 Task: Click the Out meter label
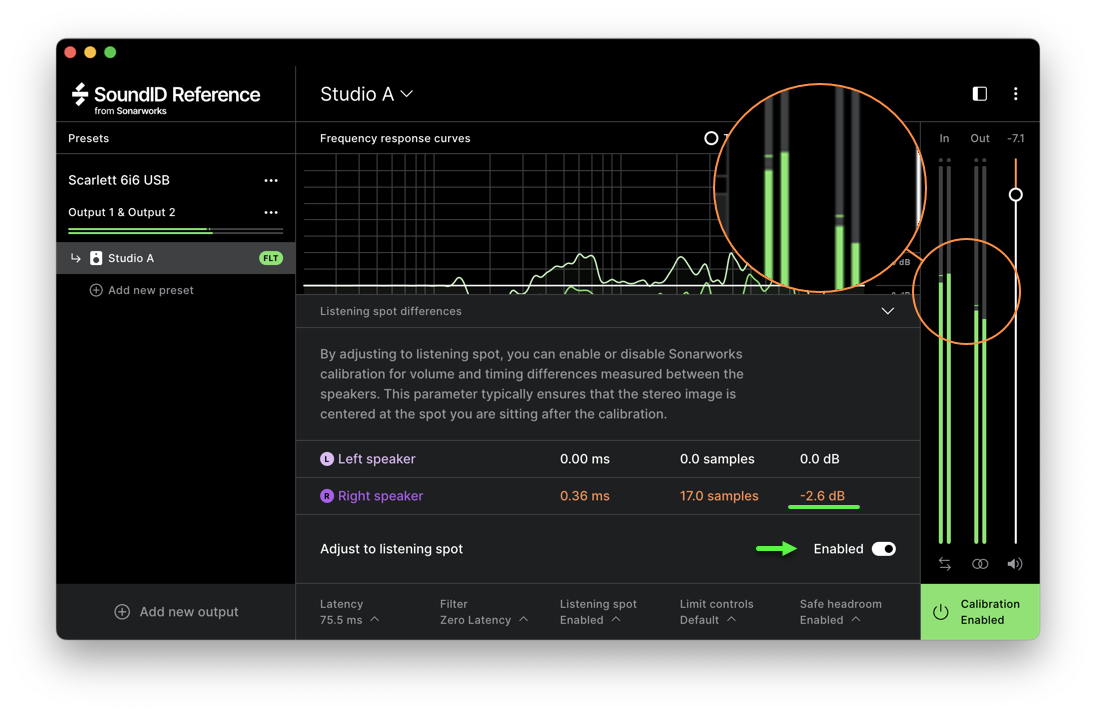980,139
